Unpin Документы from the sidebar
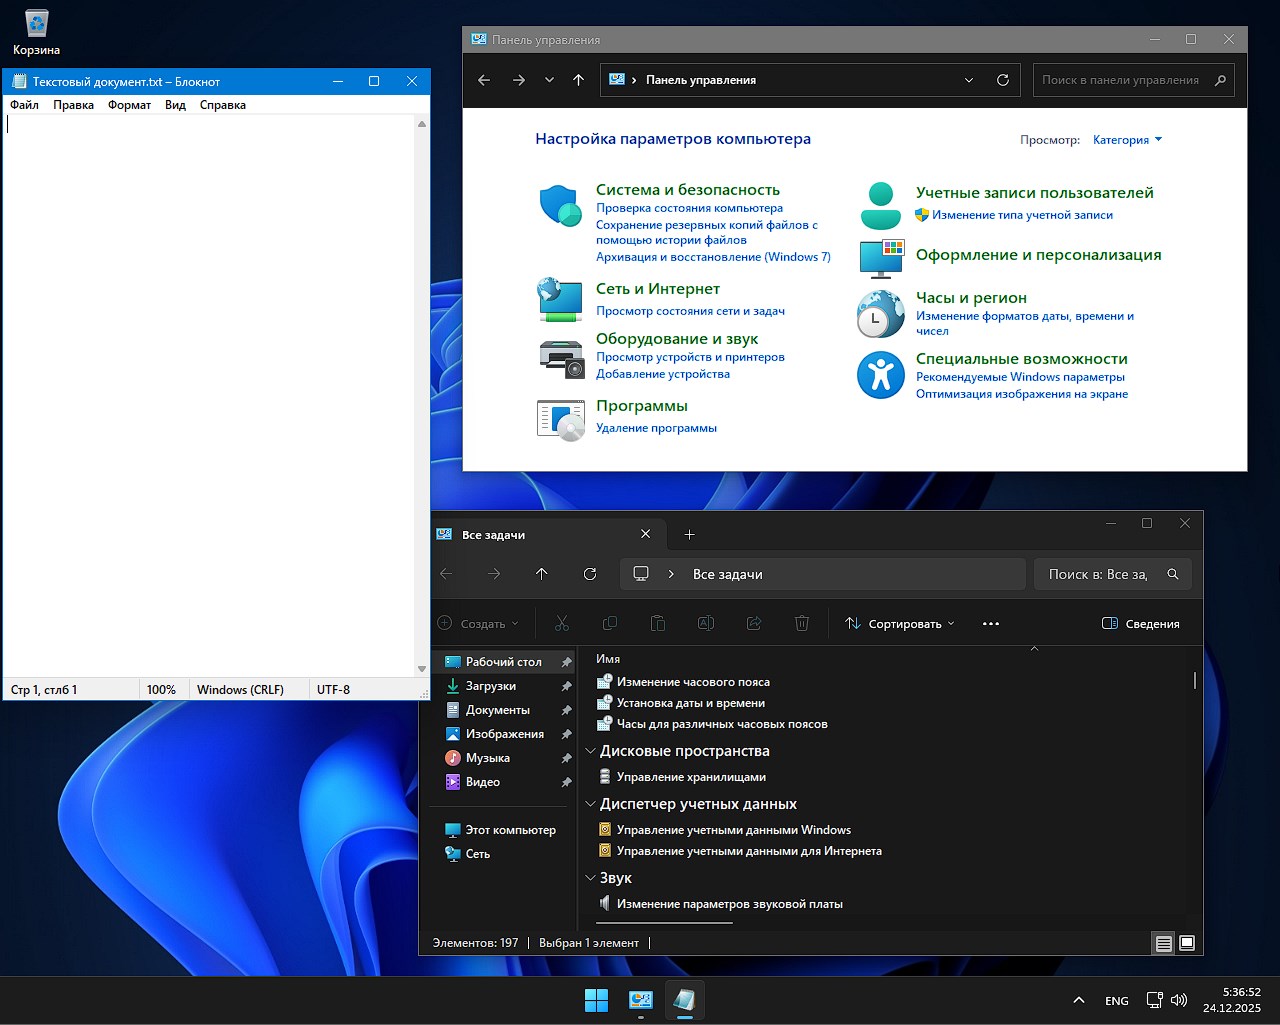 [567, 710]
